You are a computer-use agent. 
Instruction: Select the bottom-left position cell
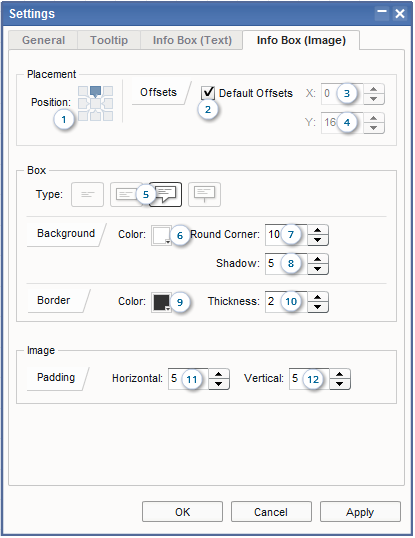[83, 116]
